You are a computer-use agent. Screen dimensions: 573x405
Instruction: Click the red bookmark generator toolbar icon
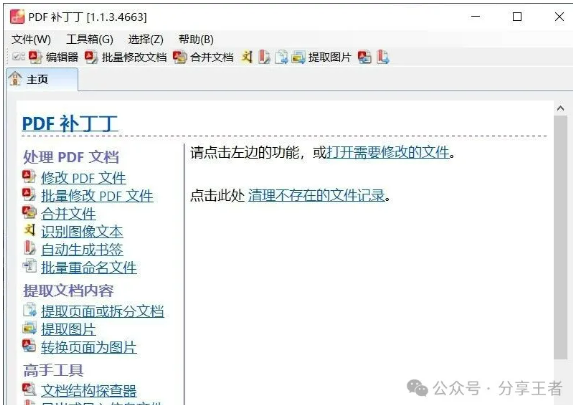(x=264, y=57)
